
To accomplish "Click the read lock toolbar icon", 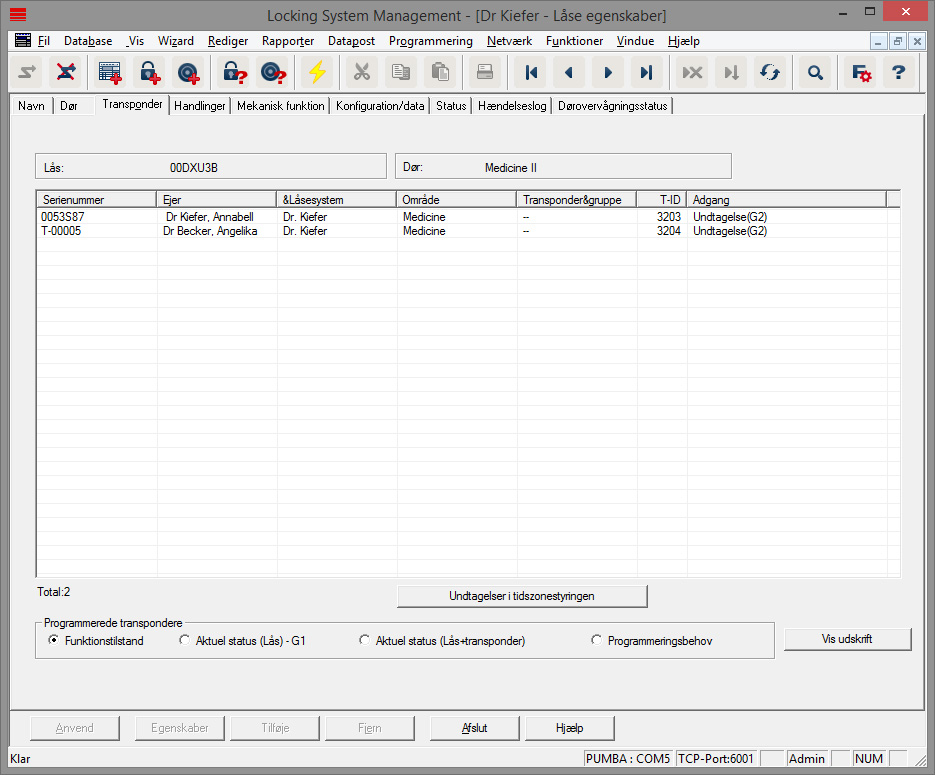I will click(234, 72).
